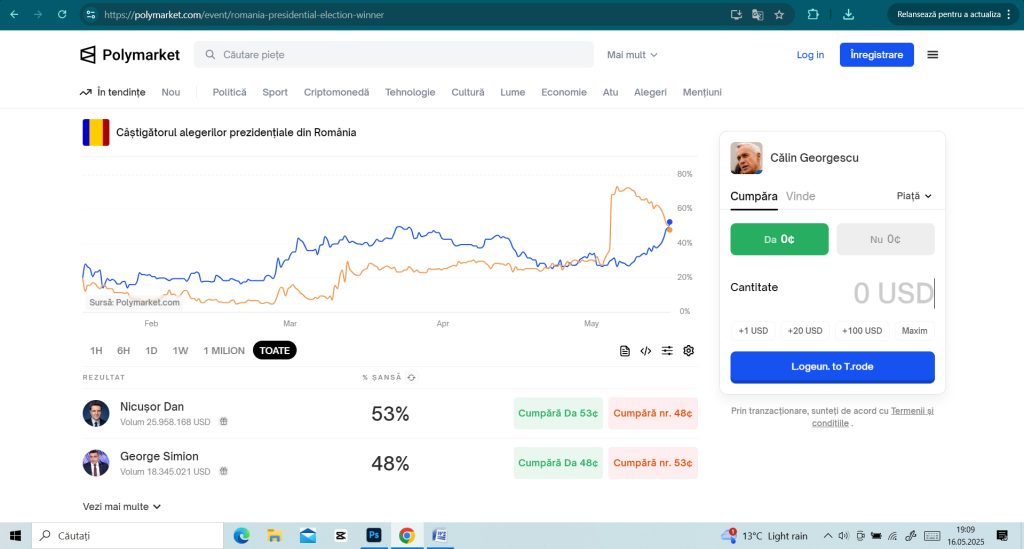Select the 1H chart range
This screenshot has width=1024, height=549.
coord(96,351)
